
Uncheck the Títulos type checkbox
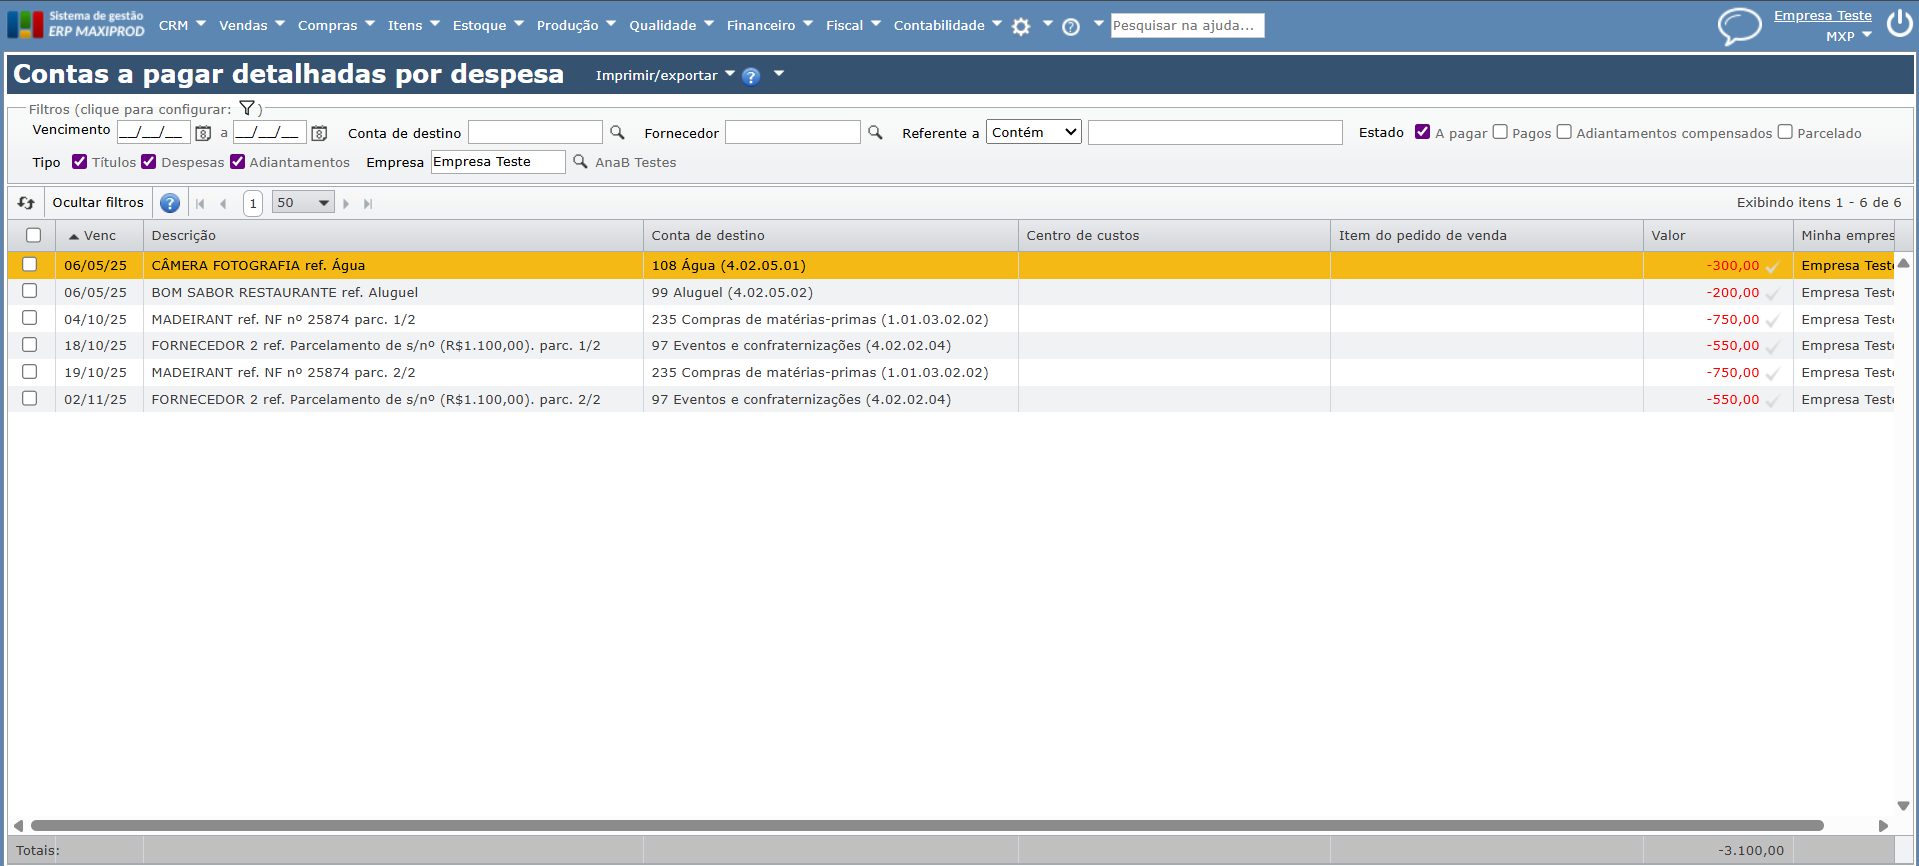[x=80, y=161]
